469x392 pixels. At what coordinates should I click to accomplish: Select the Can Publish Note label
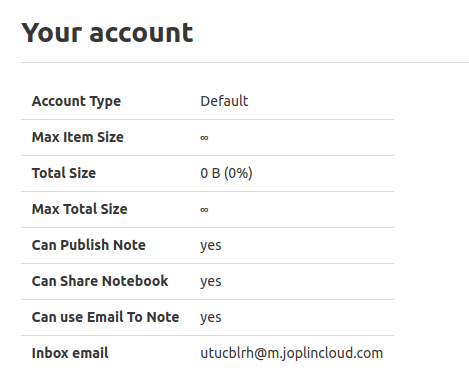pos(89,245)
